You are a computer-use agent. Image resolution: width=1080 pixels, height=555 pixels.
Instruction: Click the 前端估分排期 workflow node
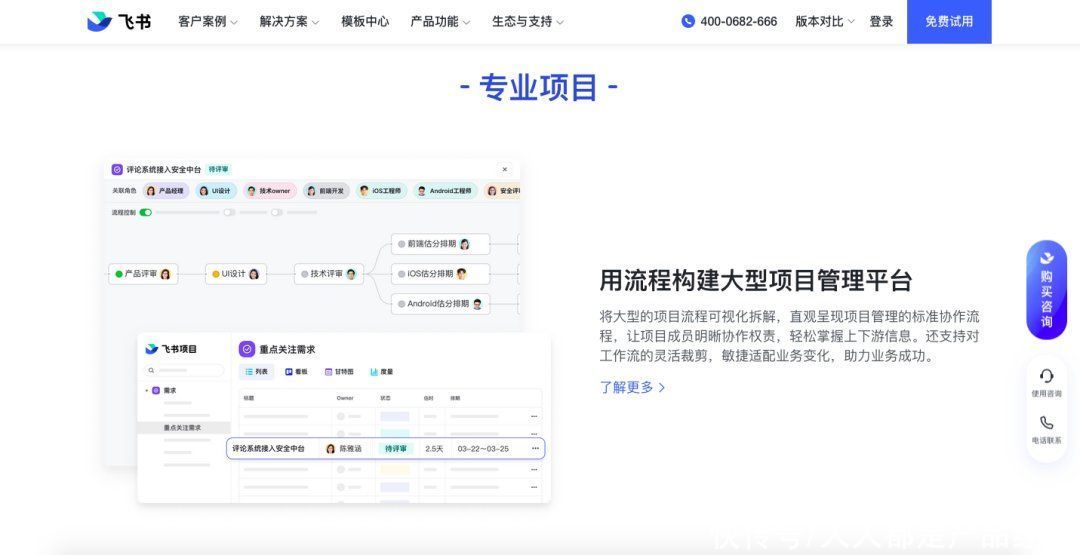coord(440,244)
